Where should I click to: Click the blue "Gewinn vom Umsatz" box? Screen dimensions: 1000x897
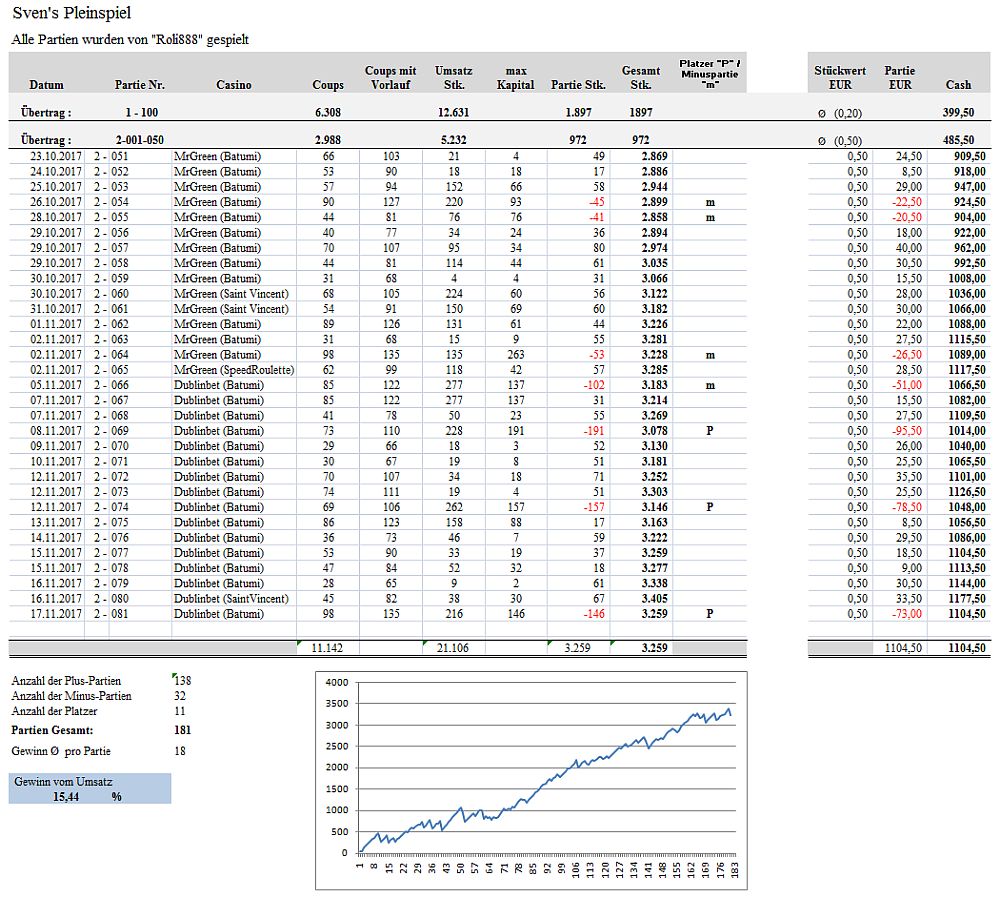(90, 788)
